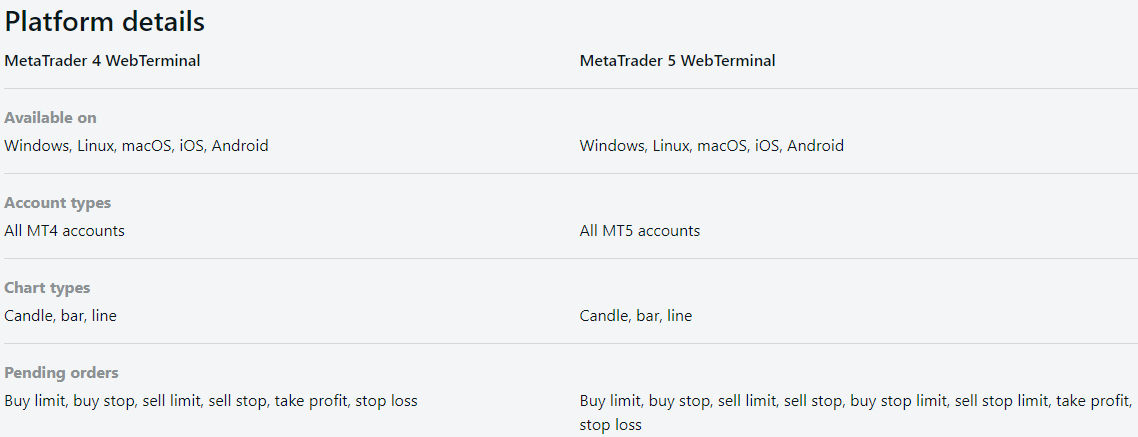Click MetaTrader 4 chart types value
This screenshot has height=437, width=1138.
60,315
